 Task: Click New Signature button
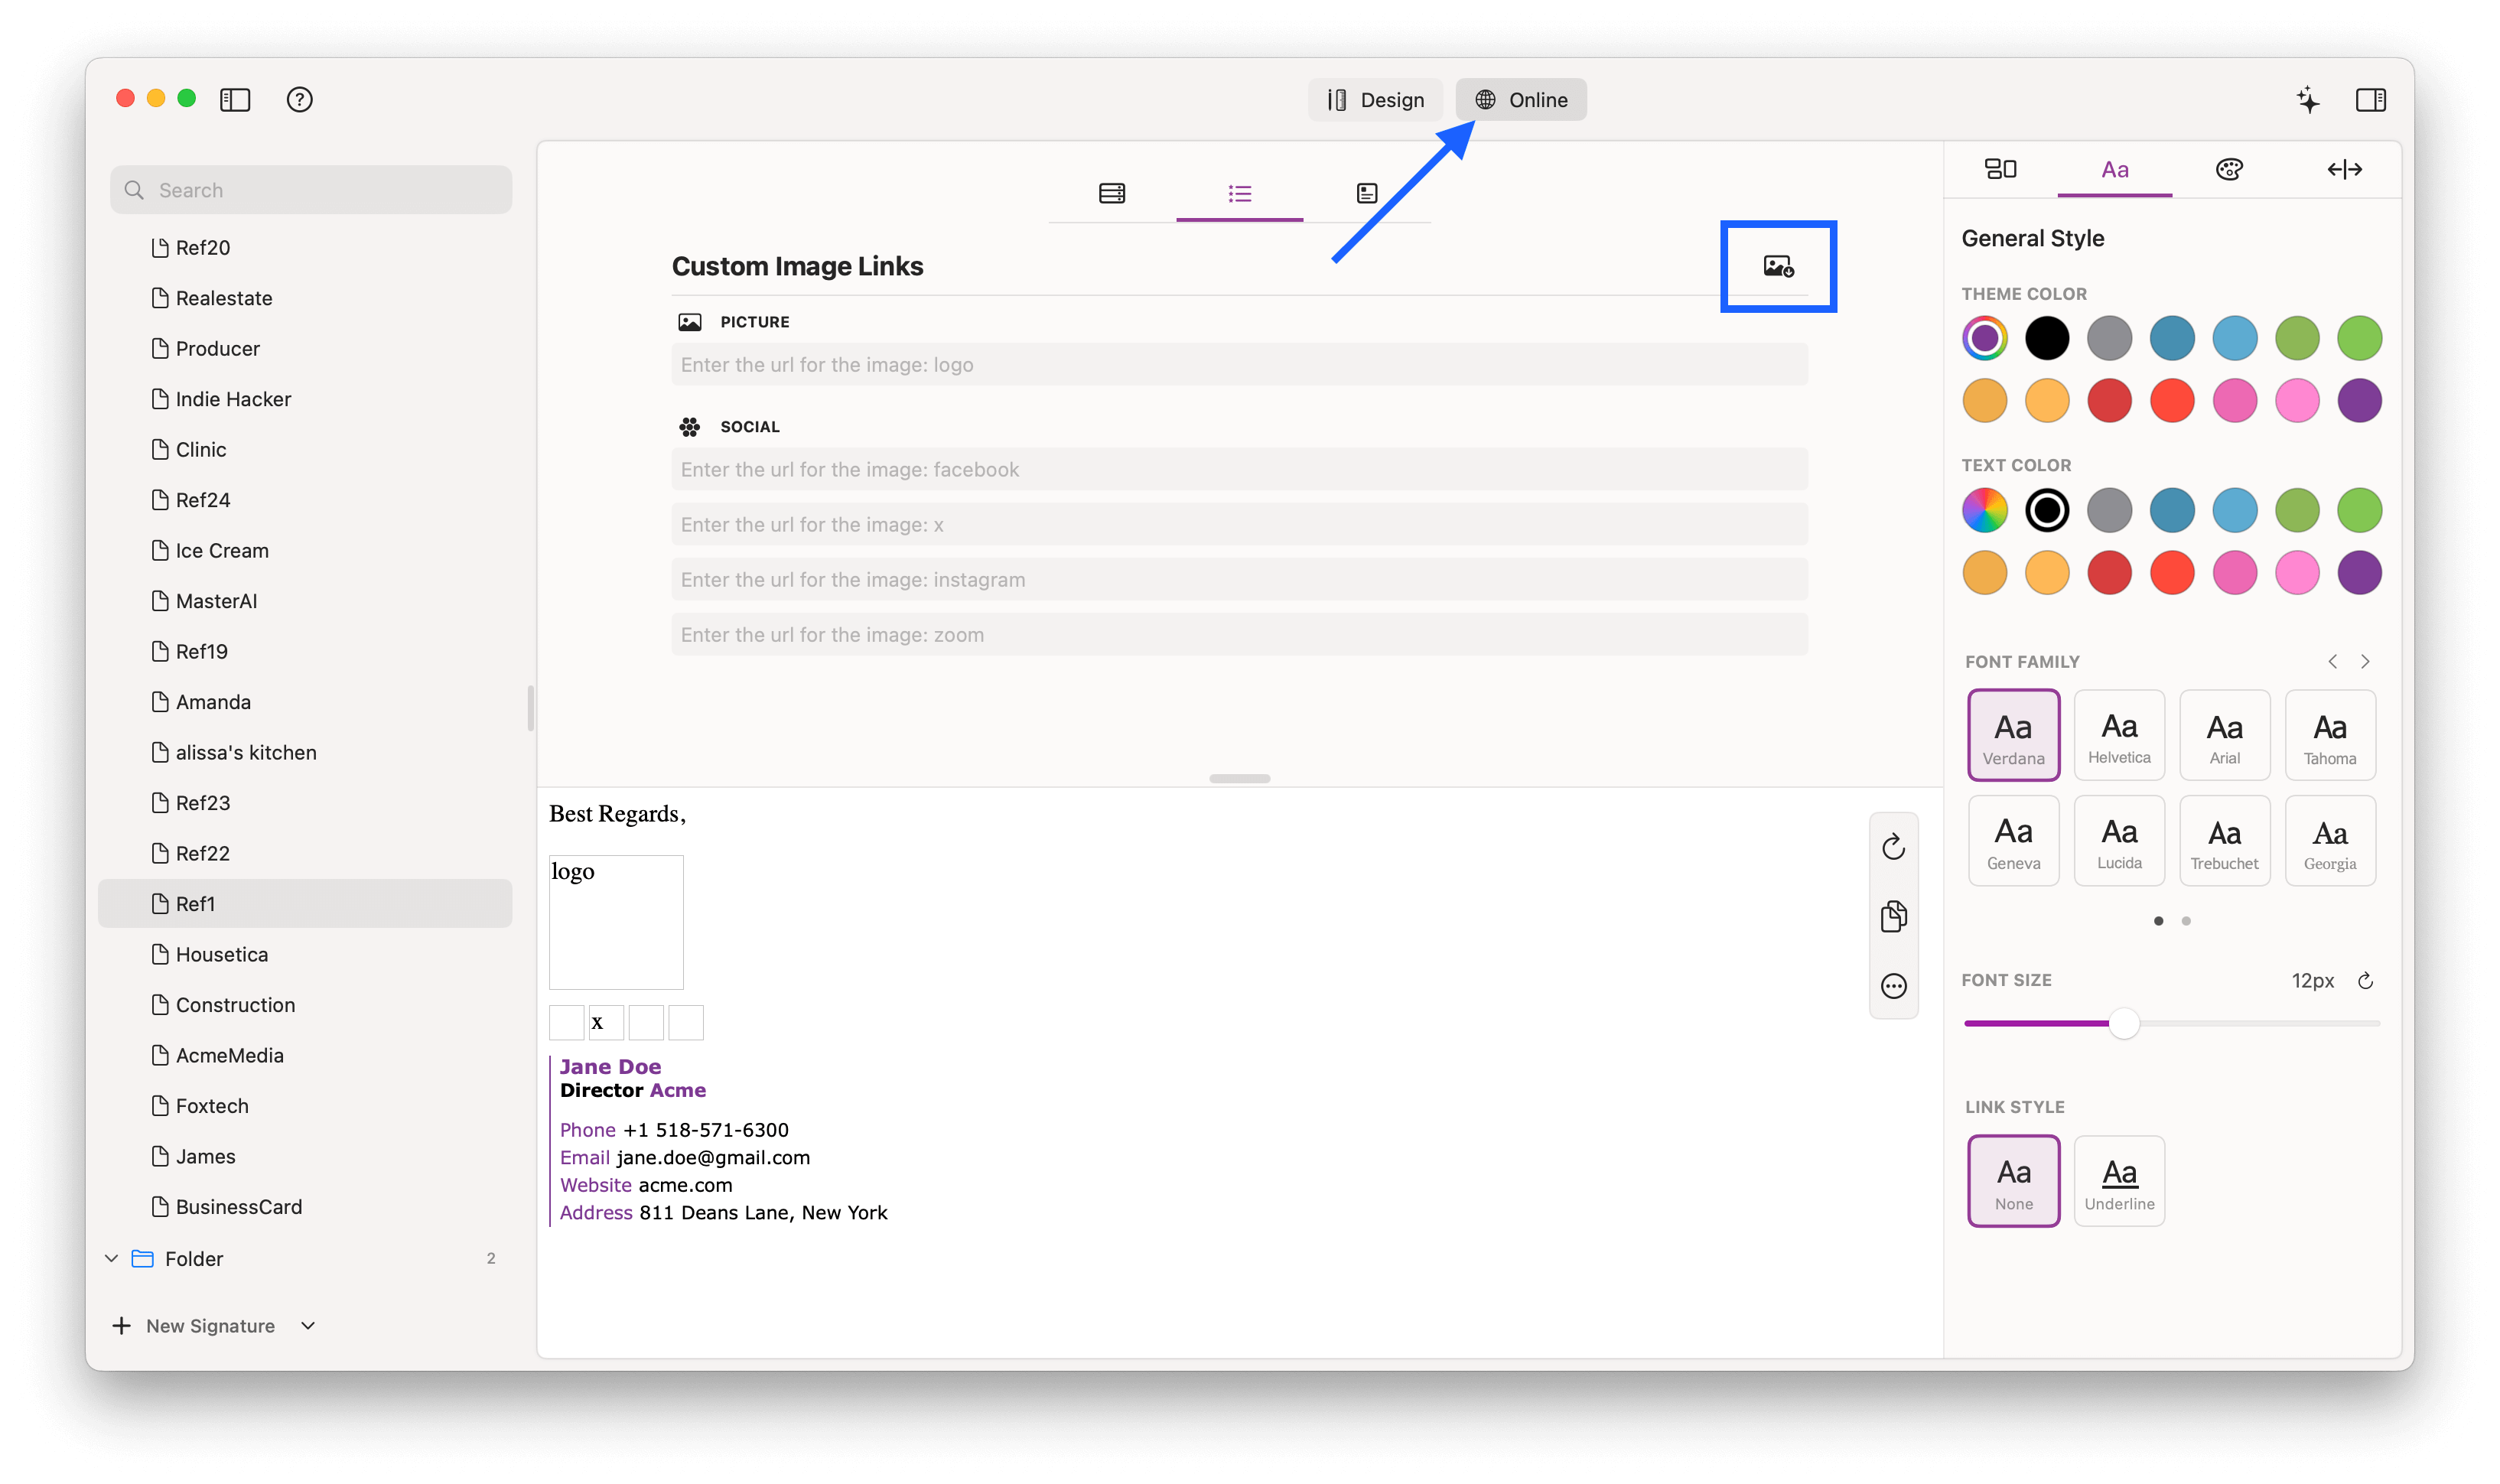tap(194, 1325)
